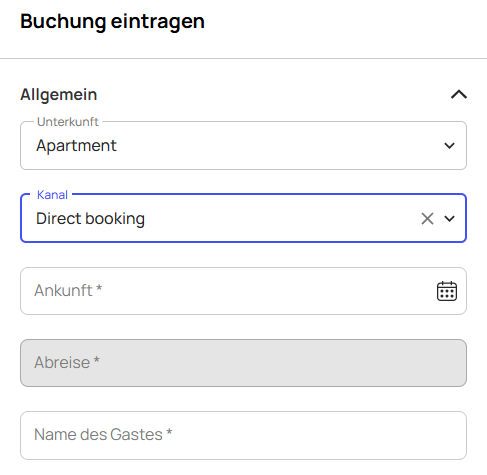Click the greyed-out Abreise date field
The image size is (487, 475).
(x=243, y=363)
